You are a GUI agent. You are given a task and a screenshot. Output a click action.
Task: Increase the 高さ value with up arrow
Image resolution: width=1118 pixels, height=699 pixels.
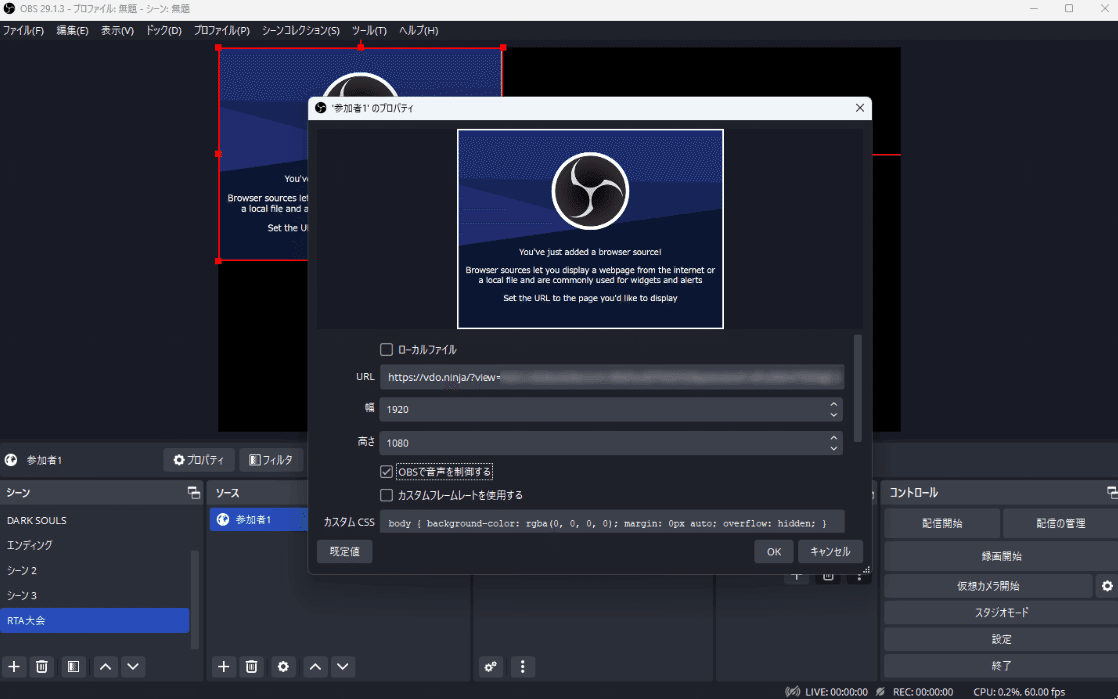(833, 438)
